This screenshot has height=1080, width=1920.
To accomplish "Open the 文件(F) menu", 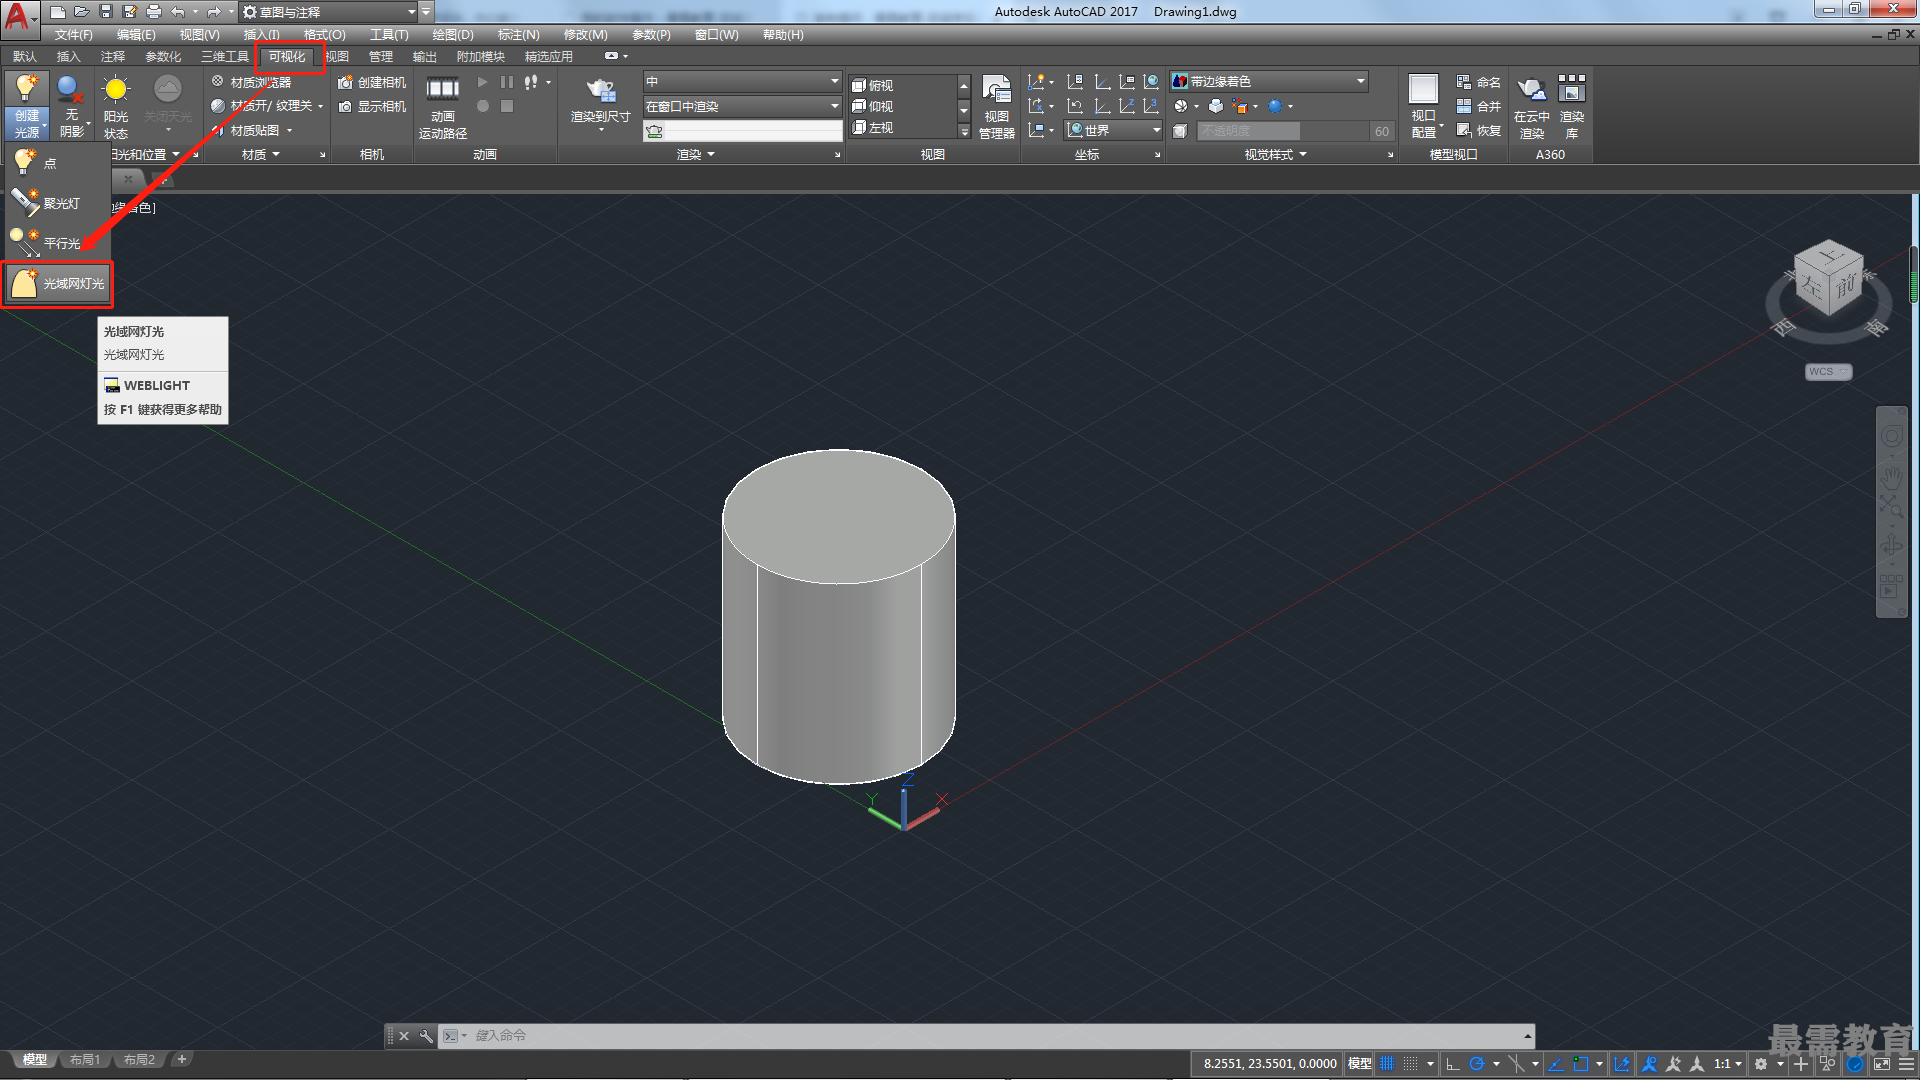I will pyautogui.click(x=74, y=35).
